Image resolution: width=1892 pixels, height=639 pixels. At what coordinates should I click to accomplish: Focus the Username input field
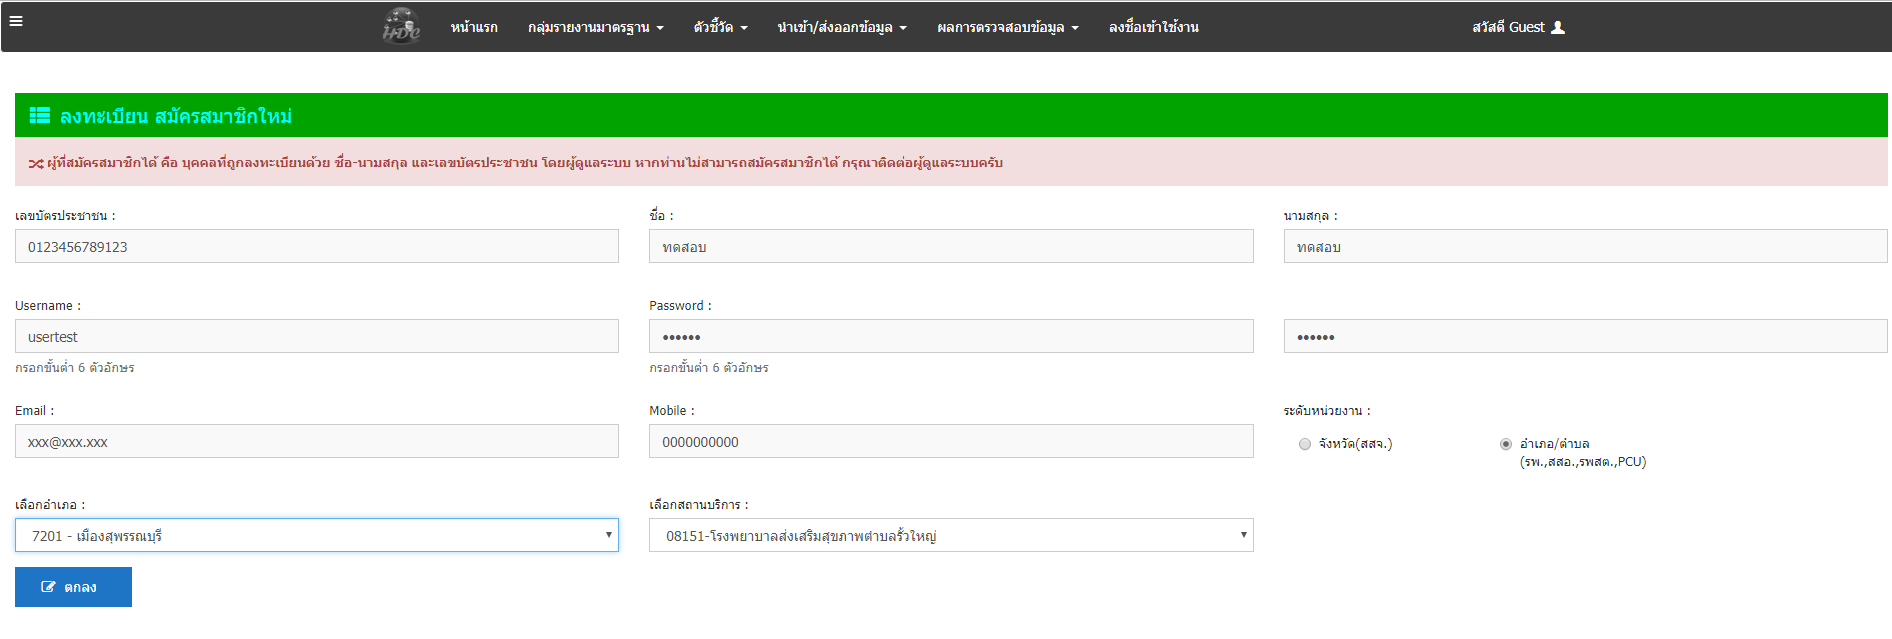pos(317,337)
